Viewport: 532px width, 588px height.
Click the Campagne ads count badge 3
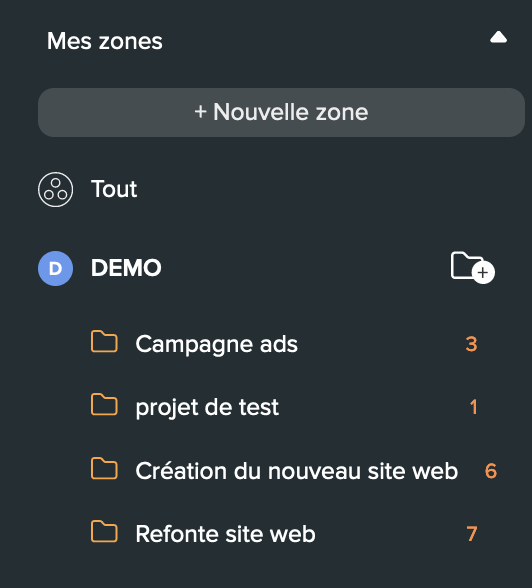(x=471, y=344)
